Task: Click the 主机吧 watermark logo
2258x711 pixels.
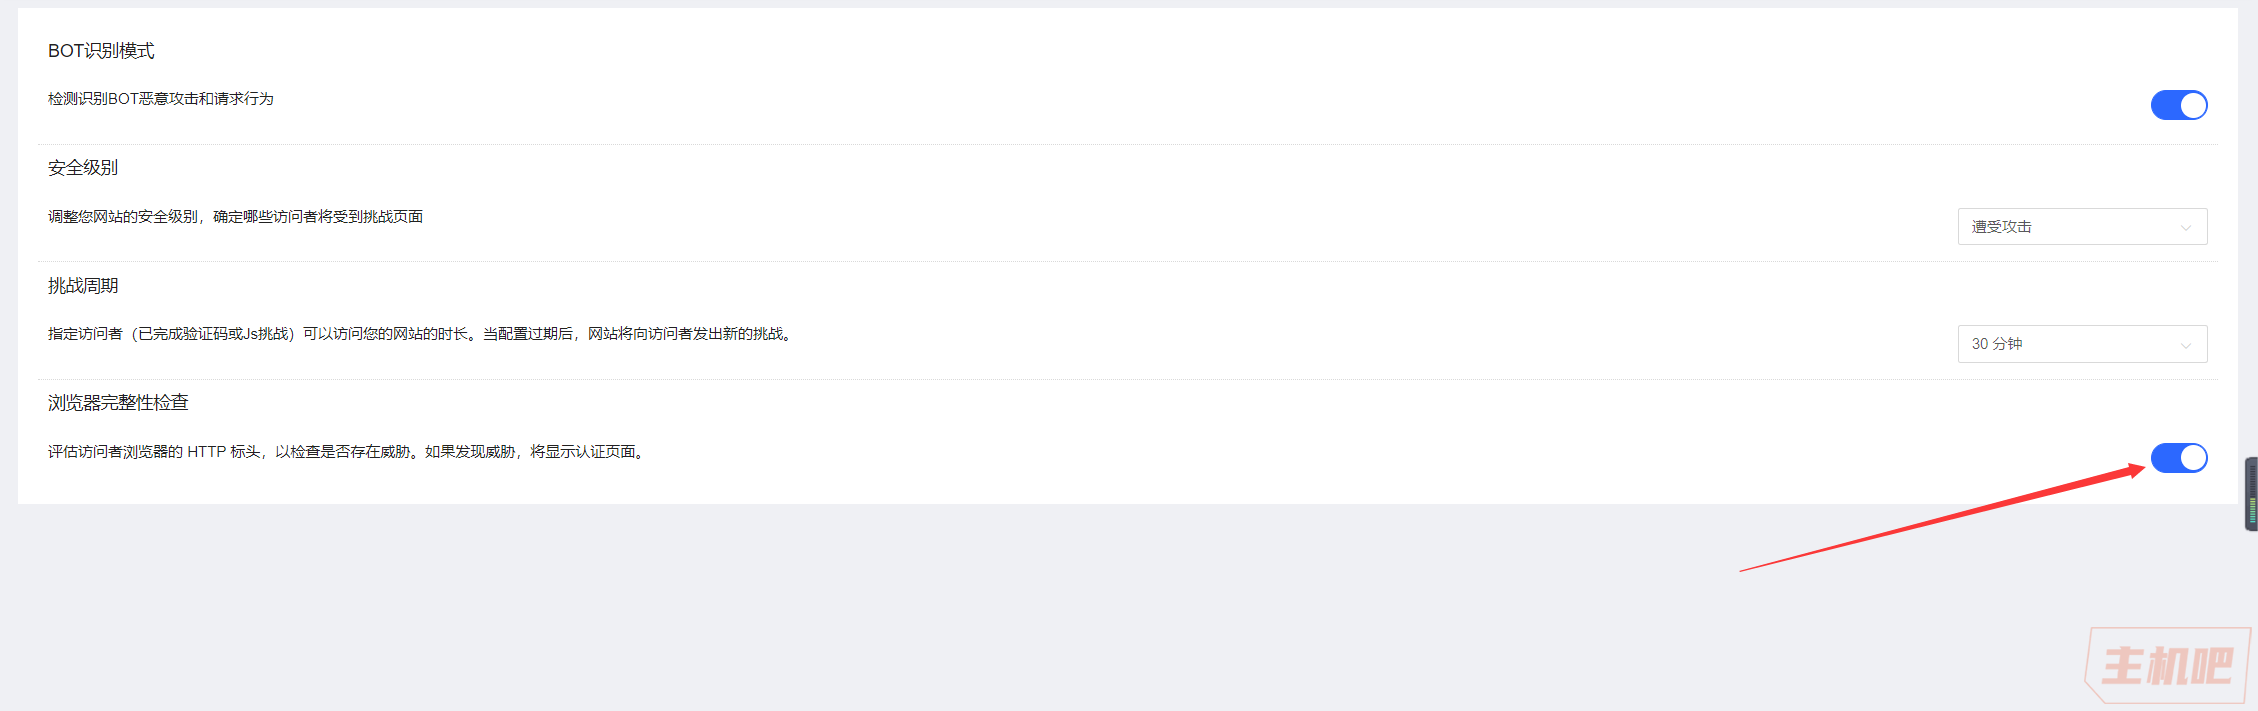Action: (x=2168, y=665)
